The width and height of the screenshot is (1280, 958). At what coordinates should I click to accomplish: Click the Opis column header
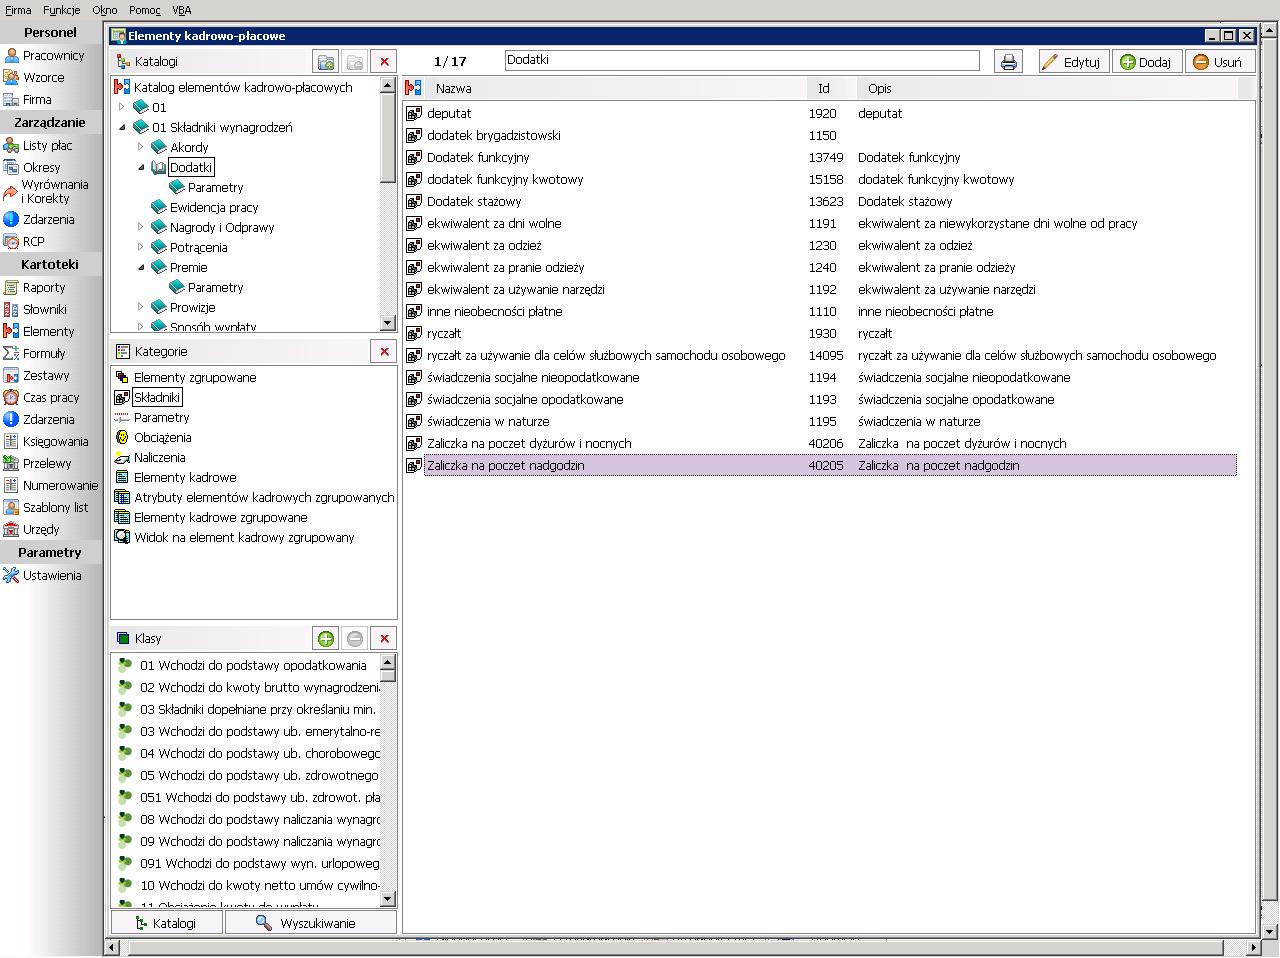point(1046,88)
